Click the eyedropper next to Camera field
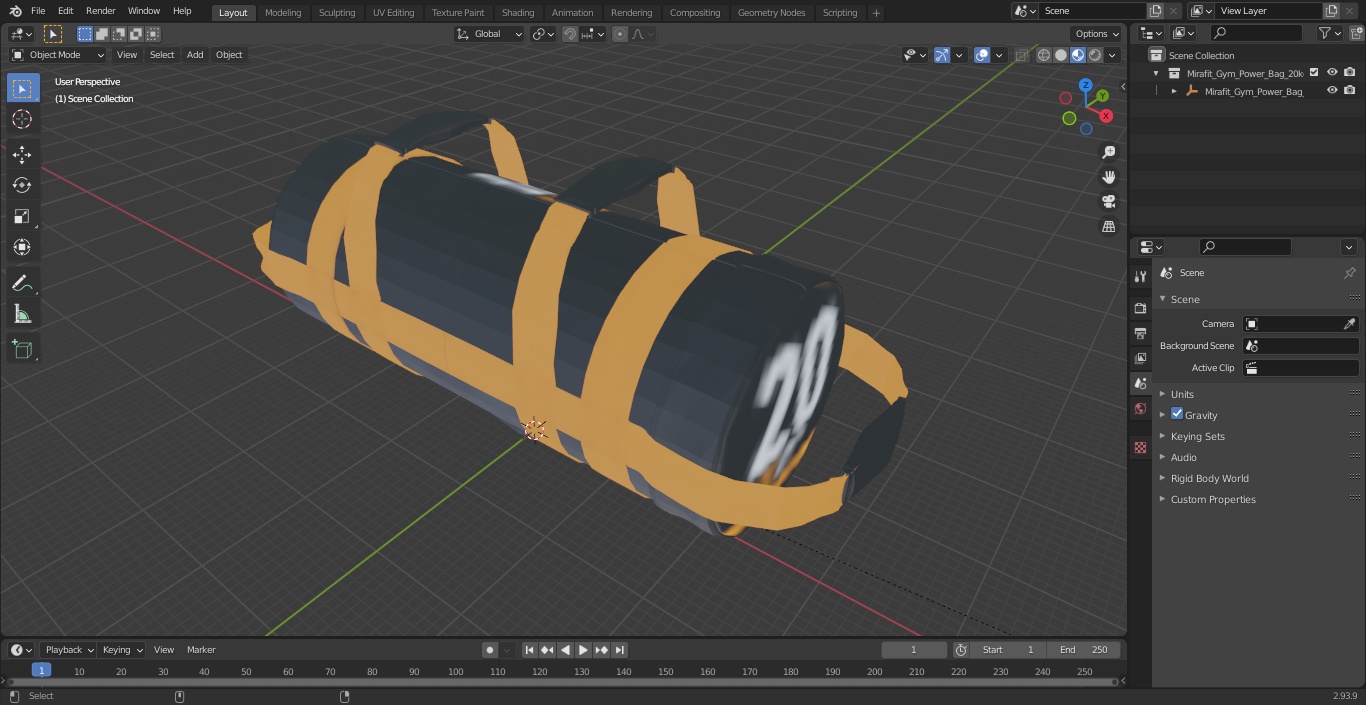1366x705 pixels. [1349, 324]
